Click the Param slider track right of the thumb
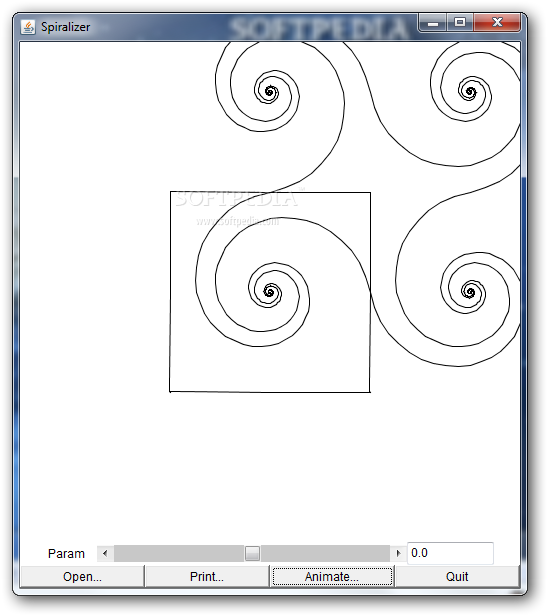The width and height of the screenshot is (548, 616). [325, 553]
